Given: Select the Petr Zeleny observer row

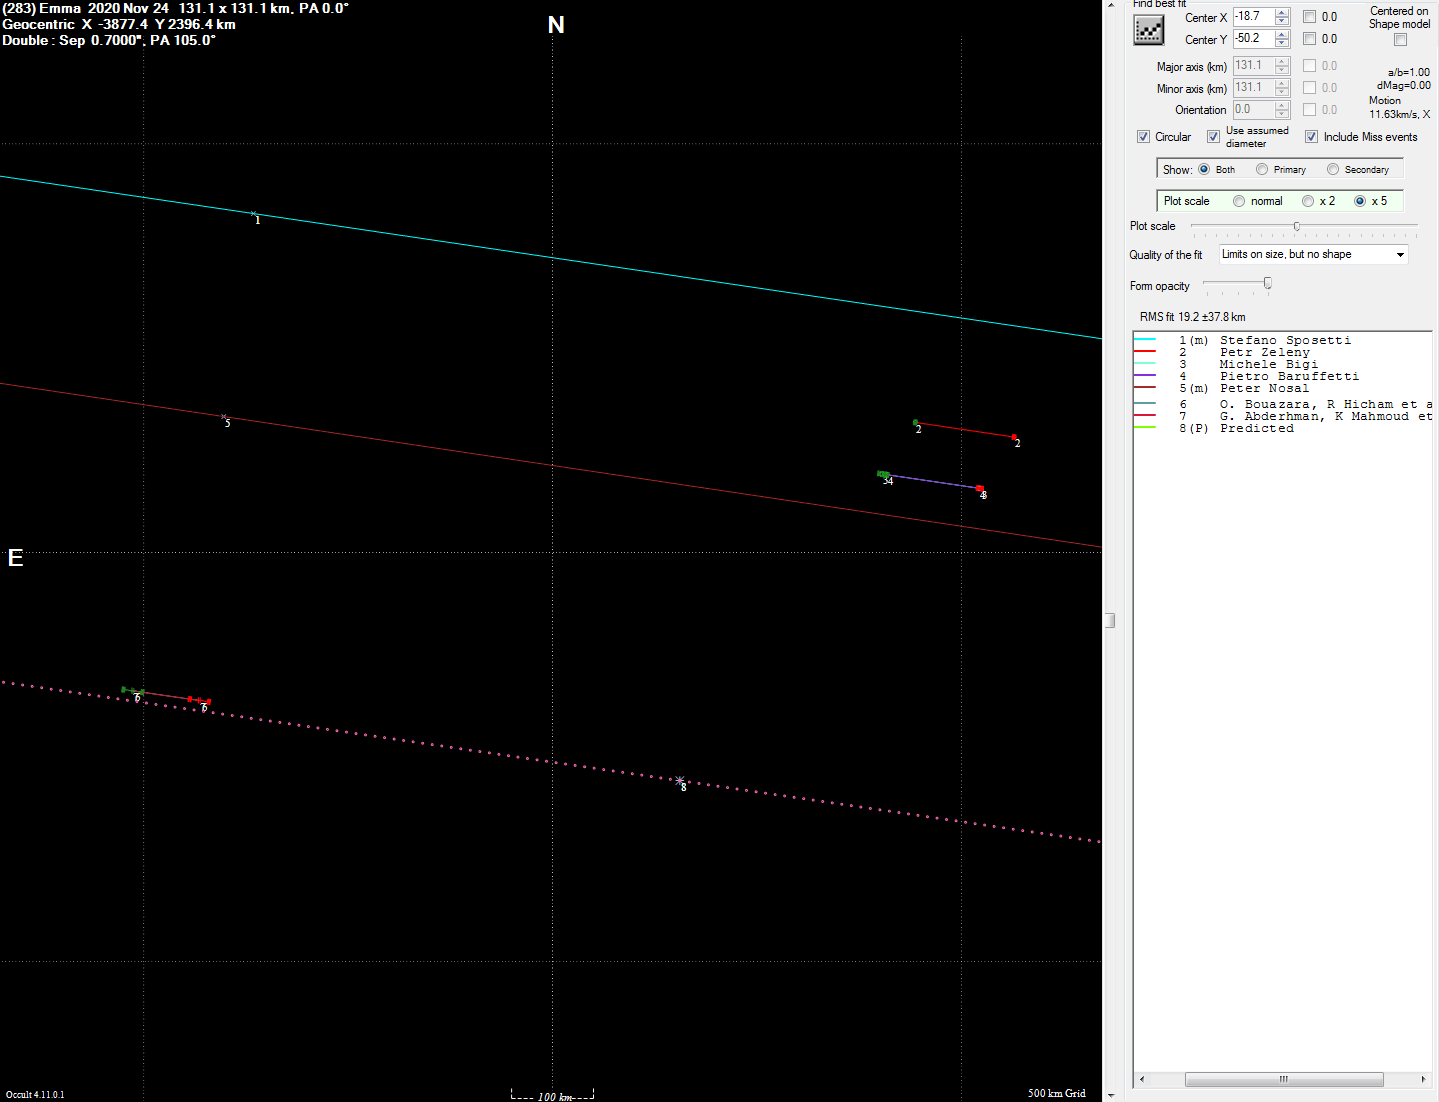Looking at the screenshot, I should tap(1283, 352).
